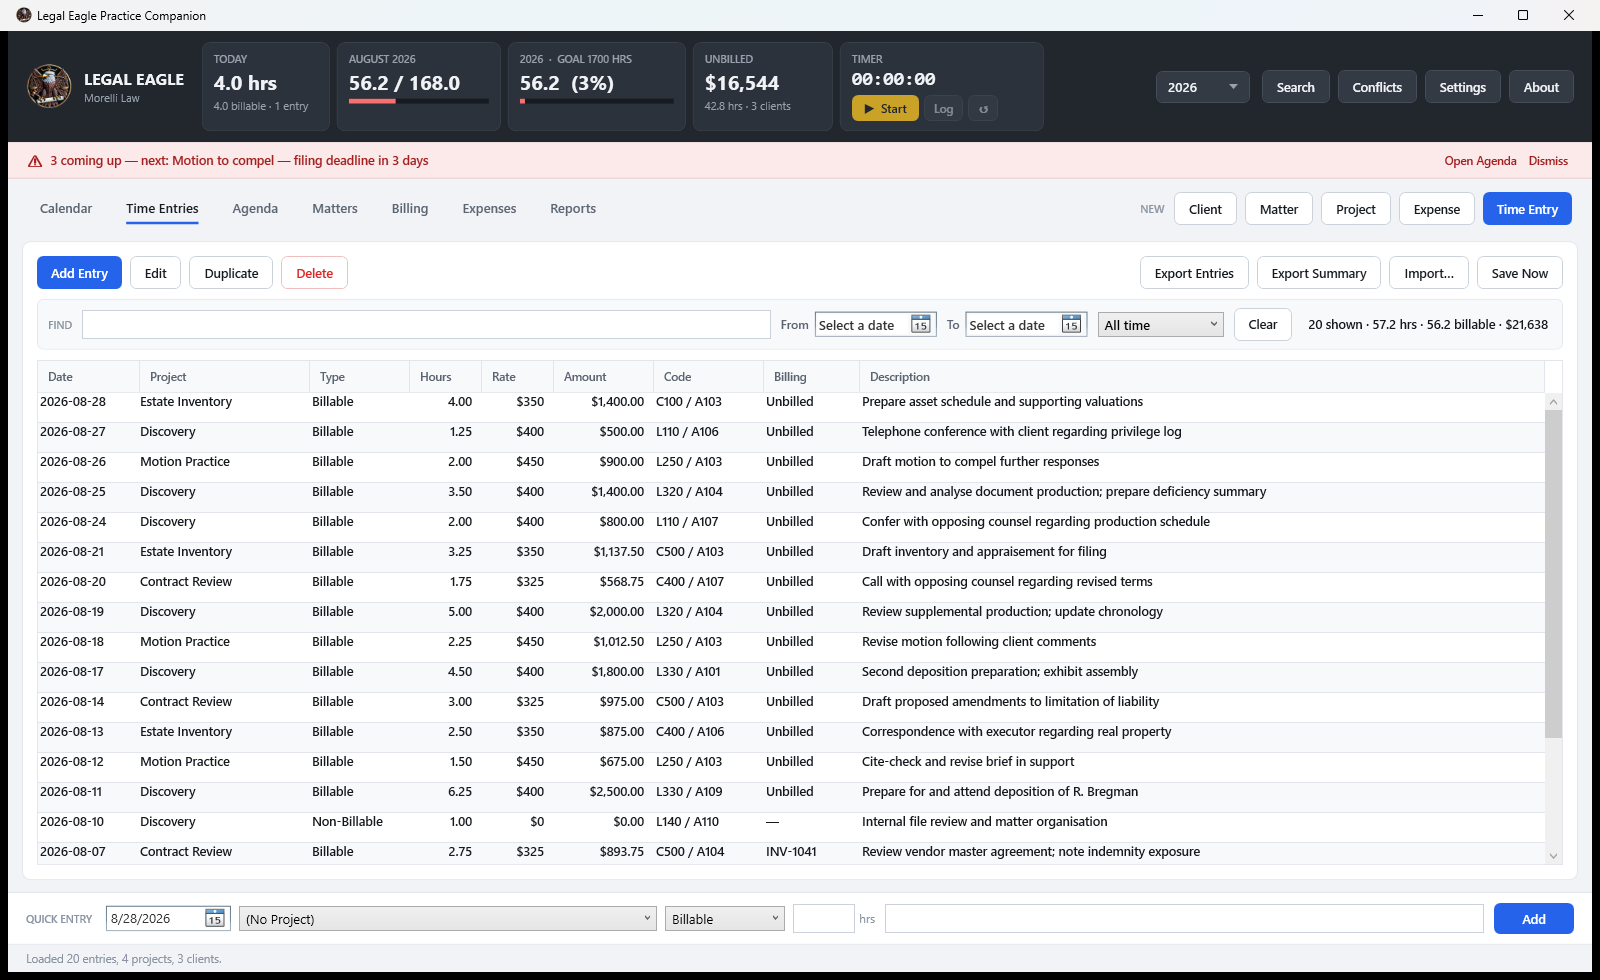Dismiss the deadline alert banner

1548,161
